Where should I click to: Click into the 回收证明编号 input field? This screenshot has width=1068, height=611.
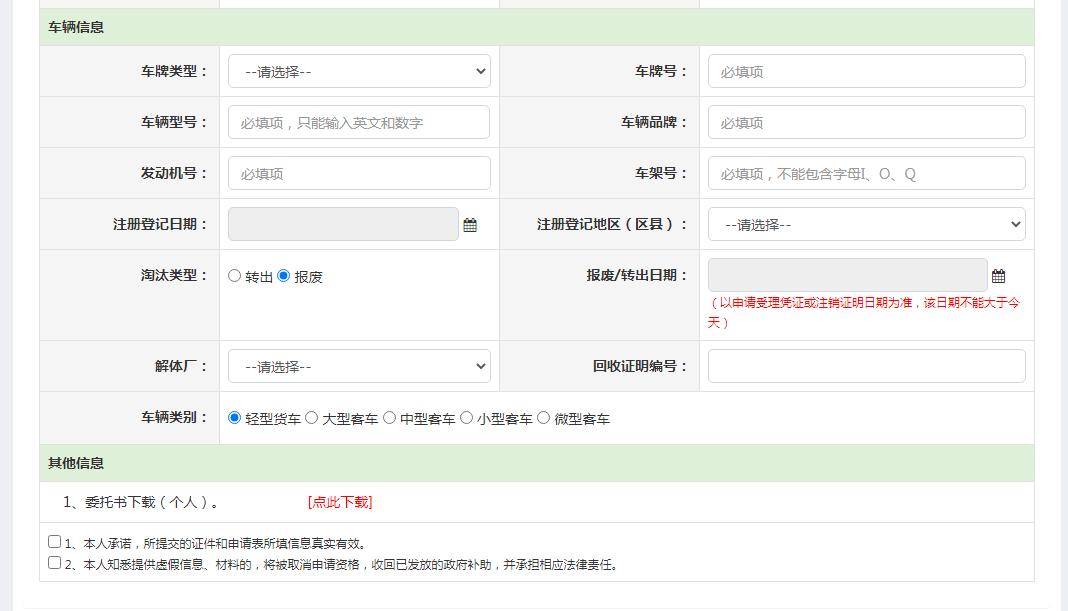click(x=866, y=366)
